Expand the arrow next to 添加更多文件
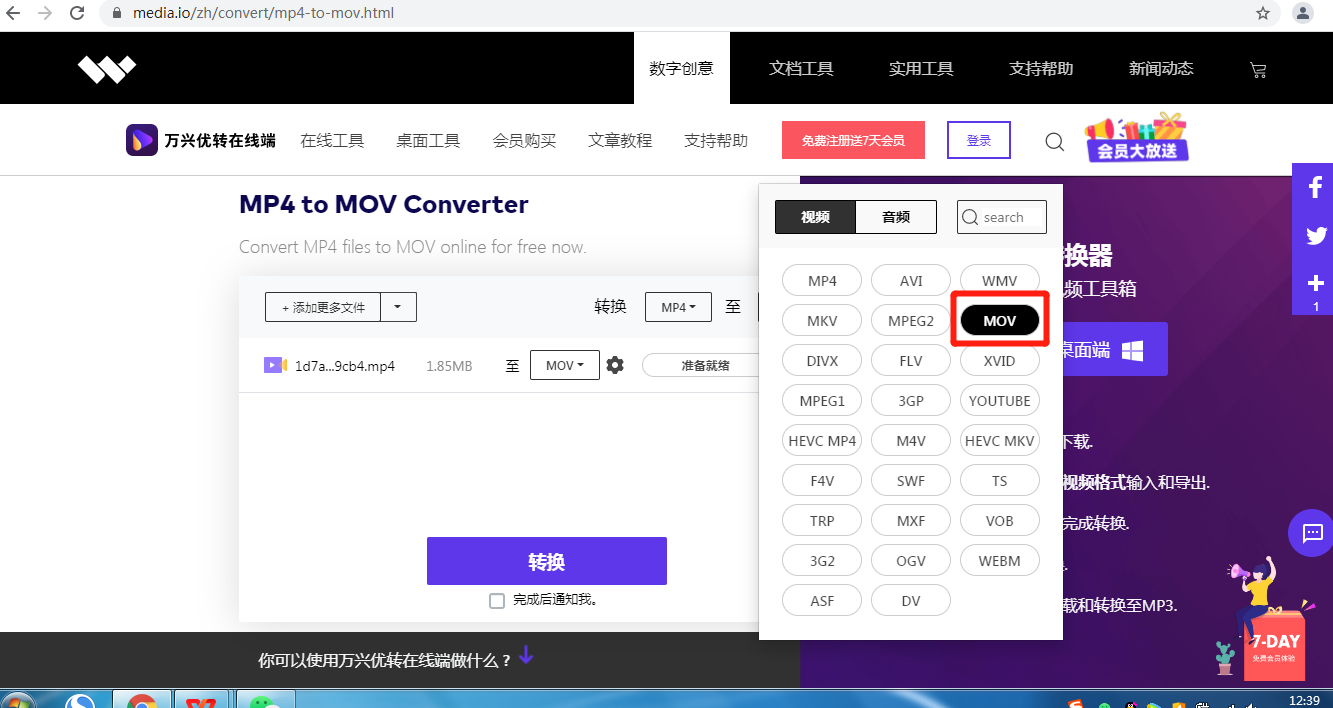Image resolution: width=1333 pixels, height=708 pixels. tap(399, 307)
